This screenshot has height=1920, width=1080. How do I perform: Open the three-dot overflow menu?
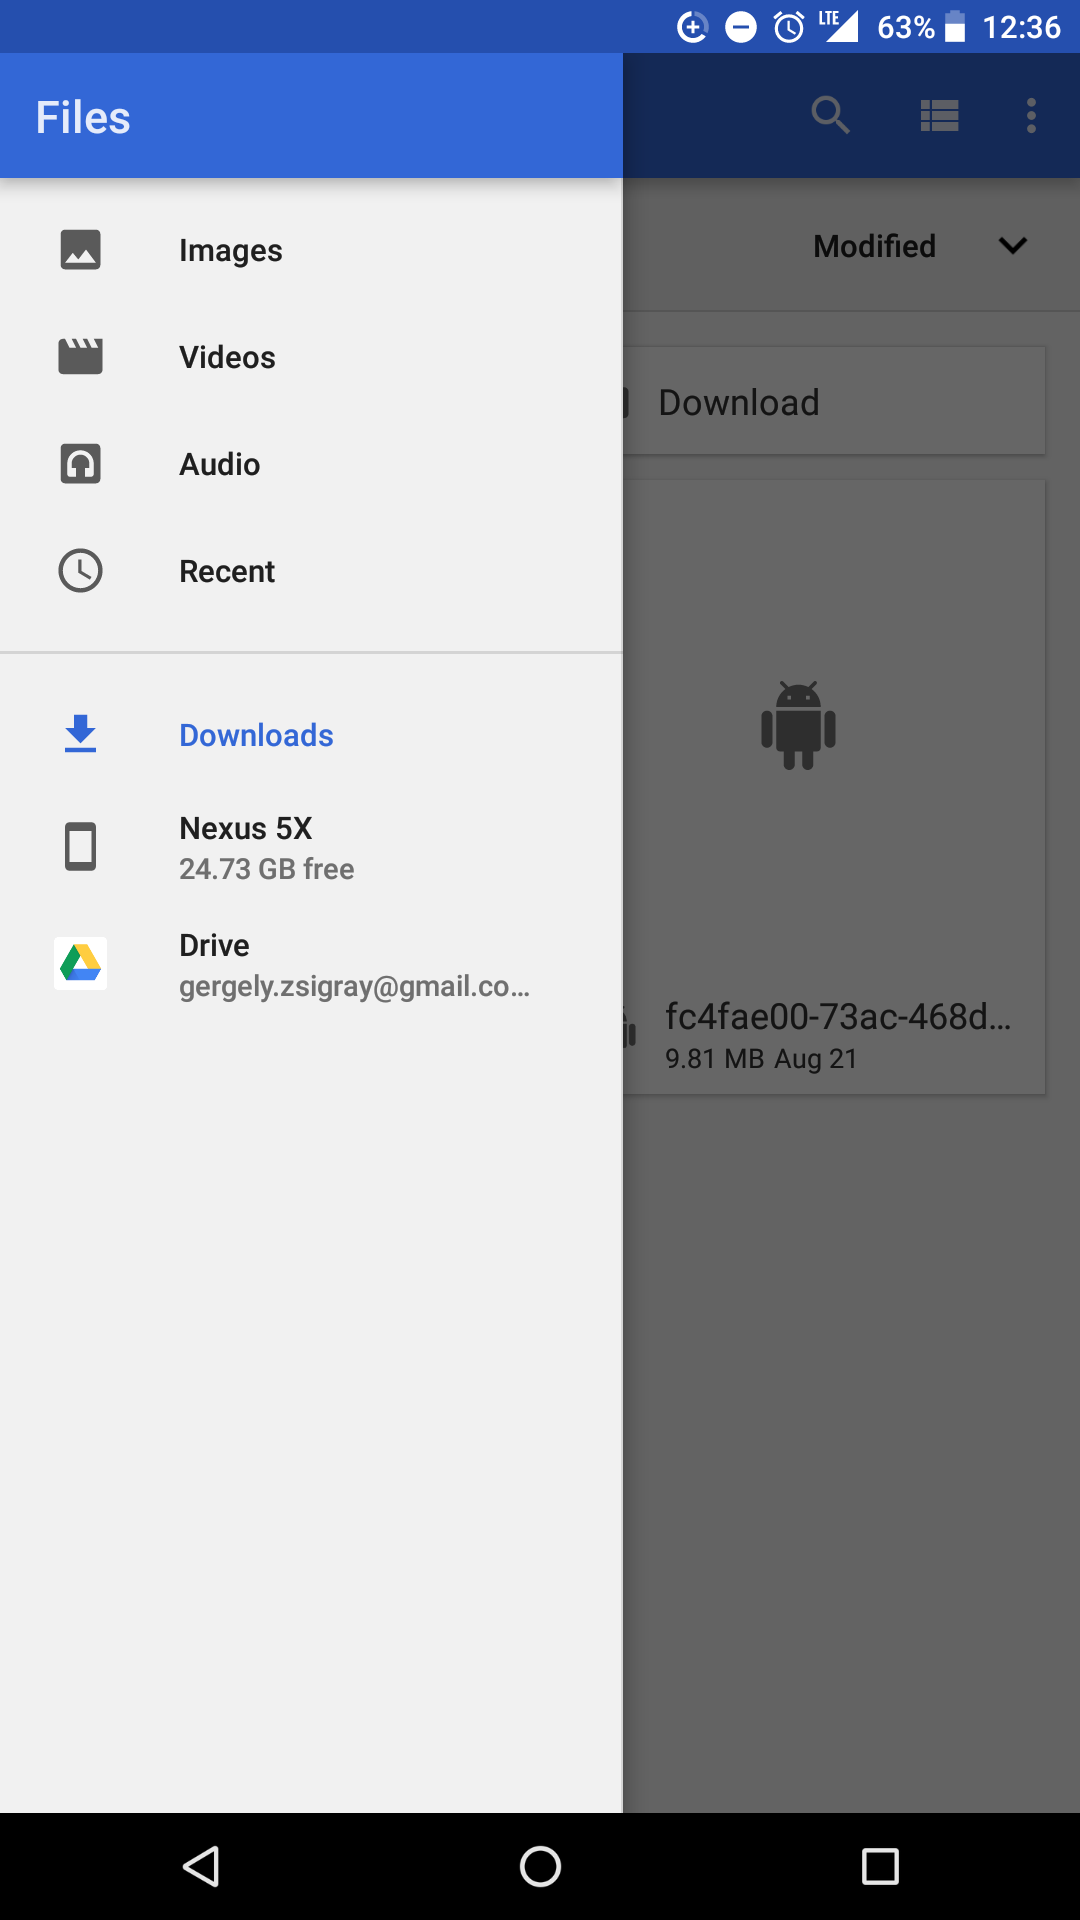(x=1031, y=116)
